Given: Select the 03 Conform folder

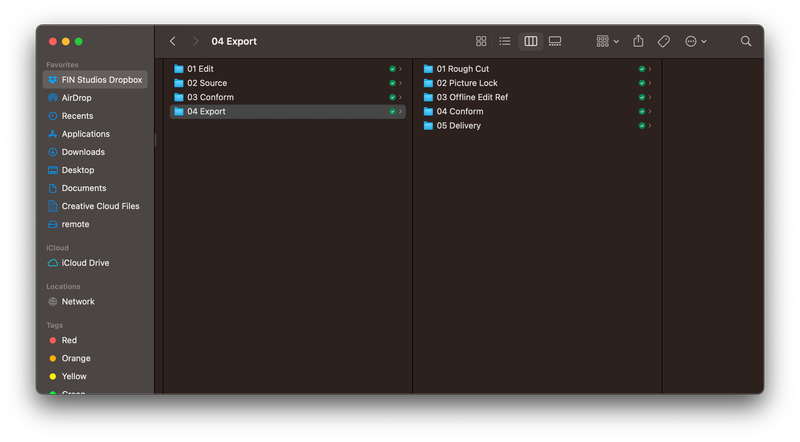Looking at the screenshot, I should [288, 97].
